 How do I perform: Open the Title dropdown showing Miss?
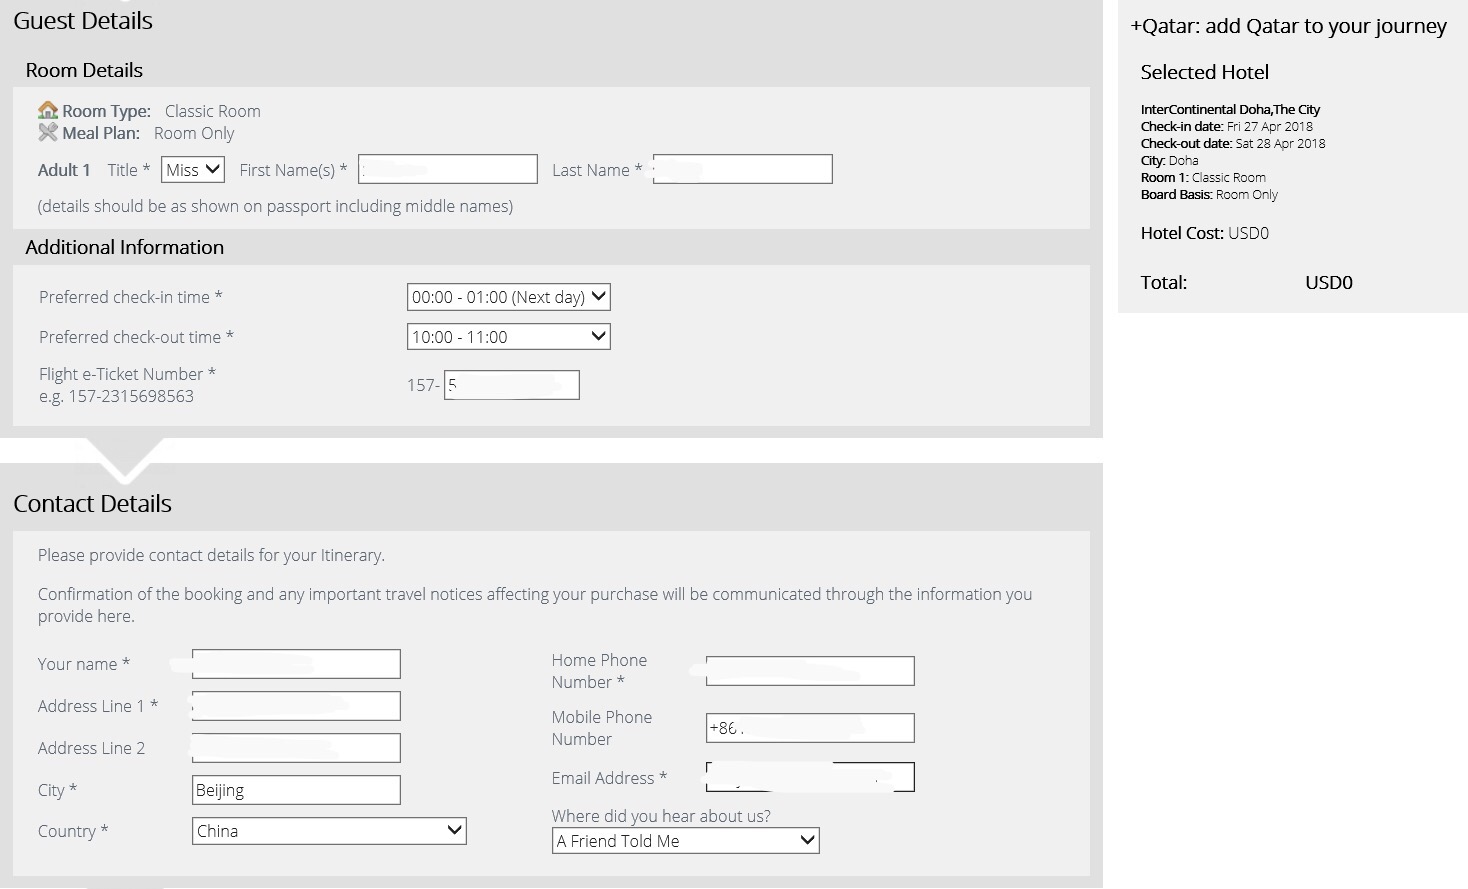click(193, 170)
